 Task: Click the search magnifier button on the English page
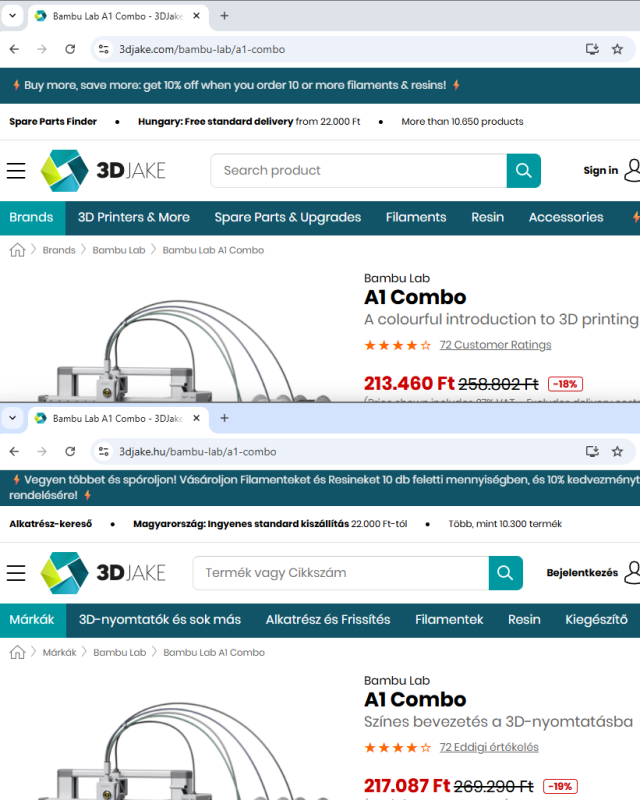pos(524,170)
